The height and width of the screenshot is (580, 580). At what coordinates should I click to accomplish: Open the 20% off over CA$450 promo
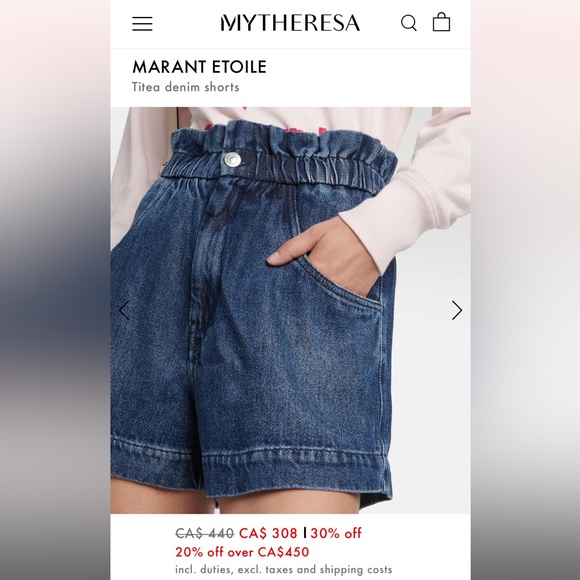242,552
